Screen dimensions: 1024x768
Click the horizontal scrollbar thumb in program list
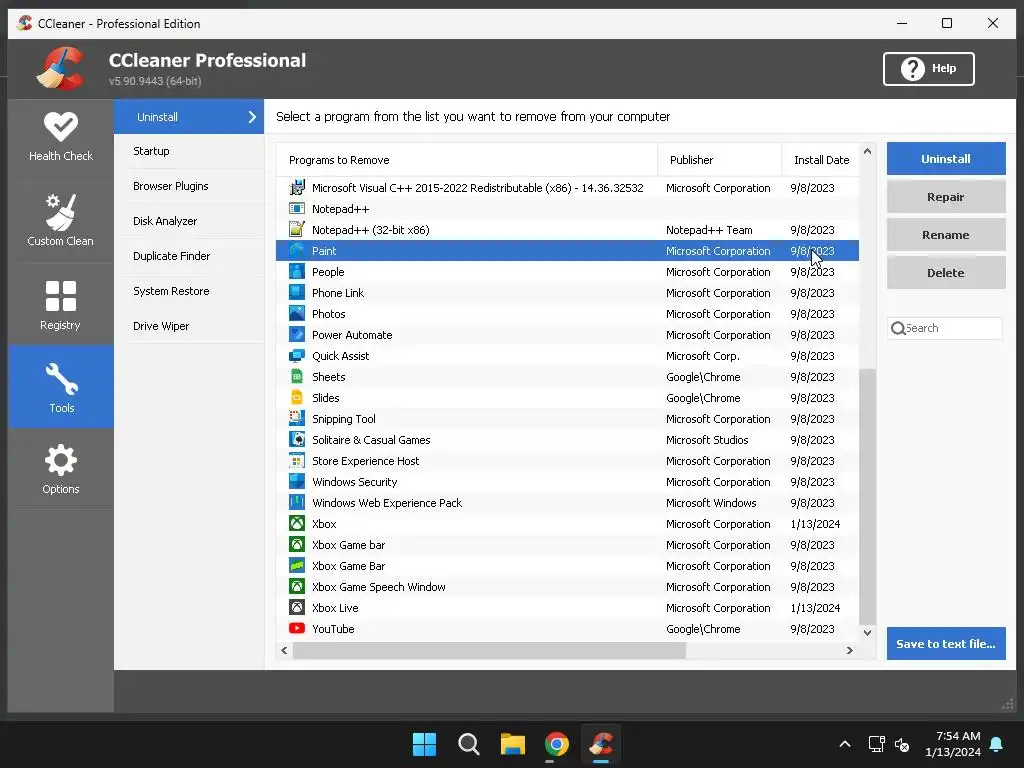tap(489, 650)
